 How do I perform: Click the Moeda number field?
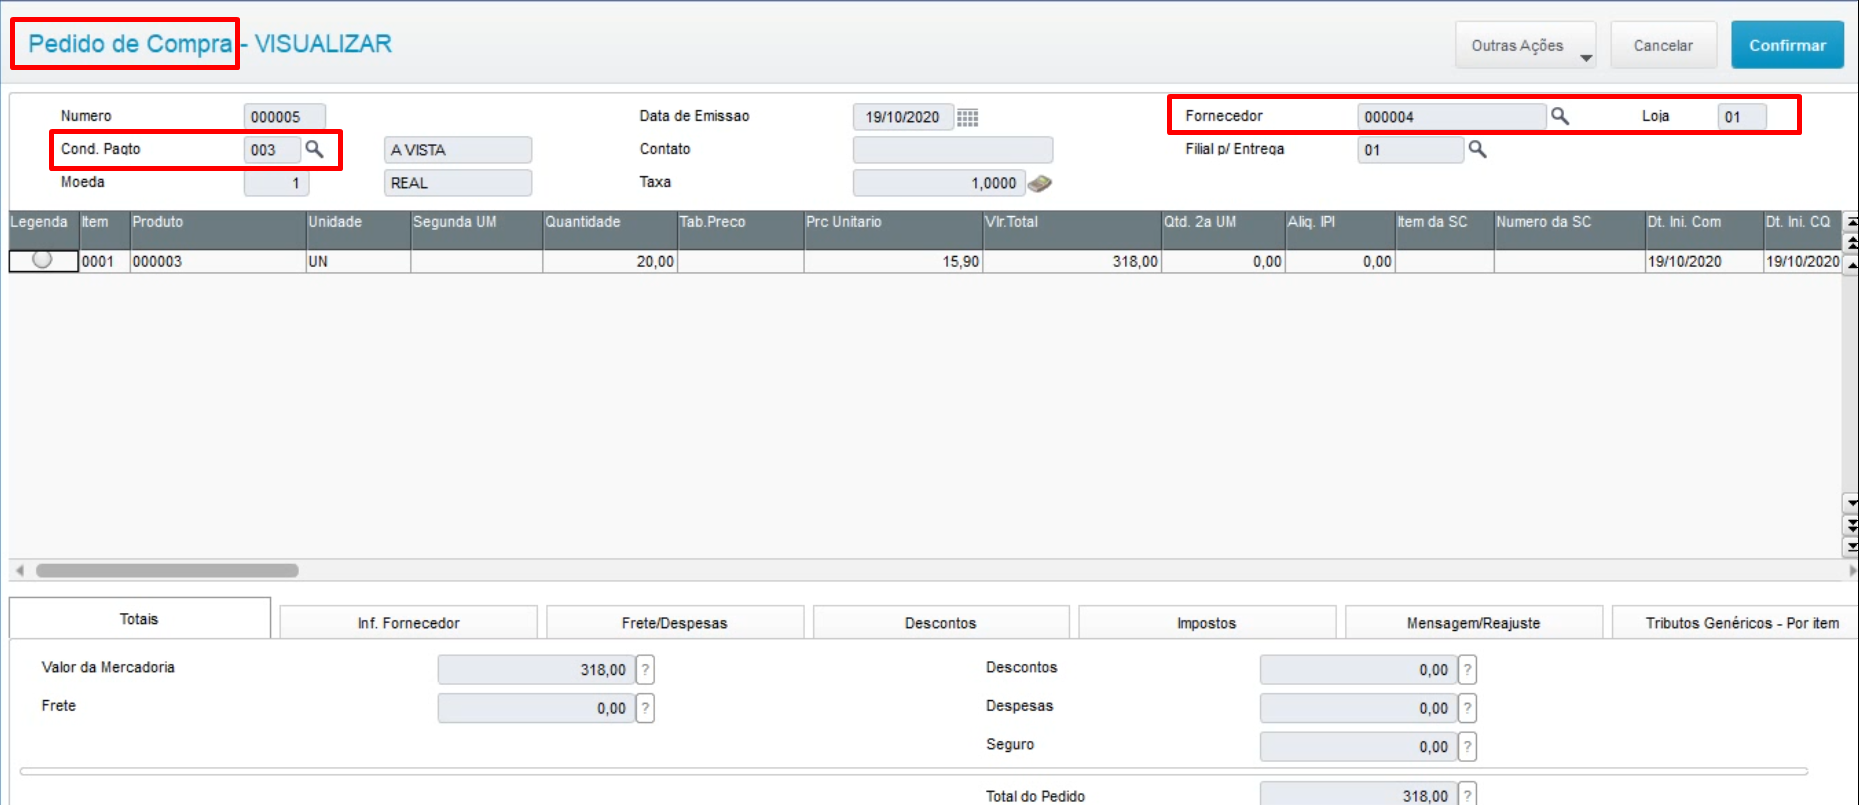point(277,183)
